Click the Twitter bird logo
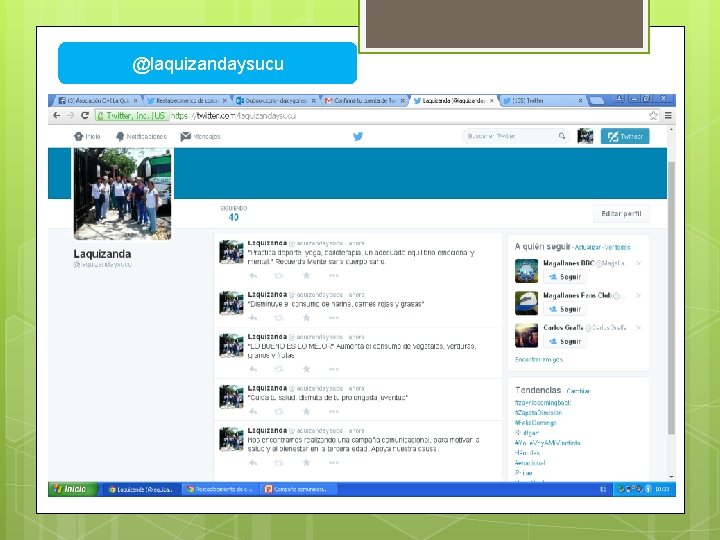 (x=358, y=136)
